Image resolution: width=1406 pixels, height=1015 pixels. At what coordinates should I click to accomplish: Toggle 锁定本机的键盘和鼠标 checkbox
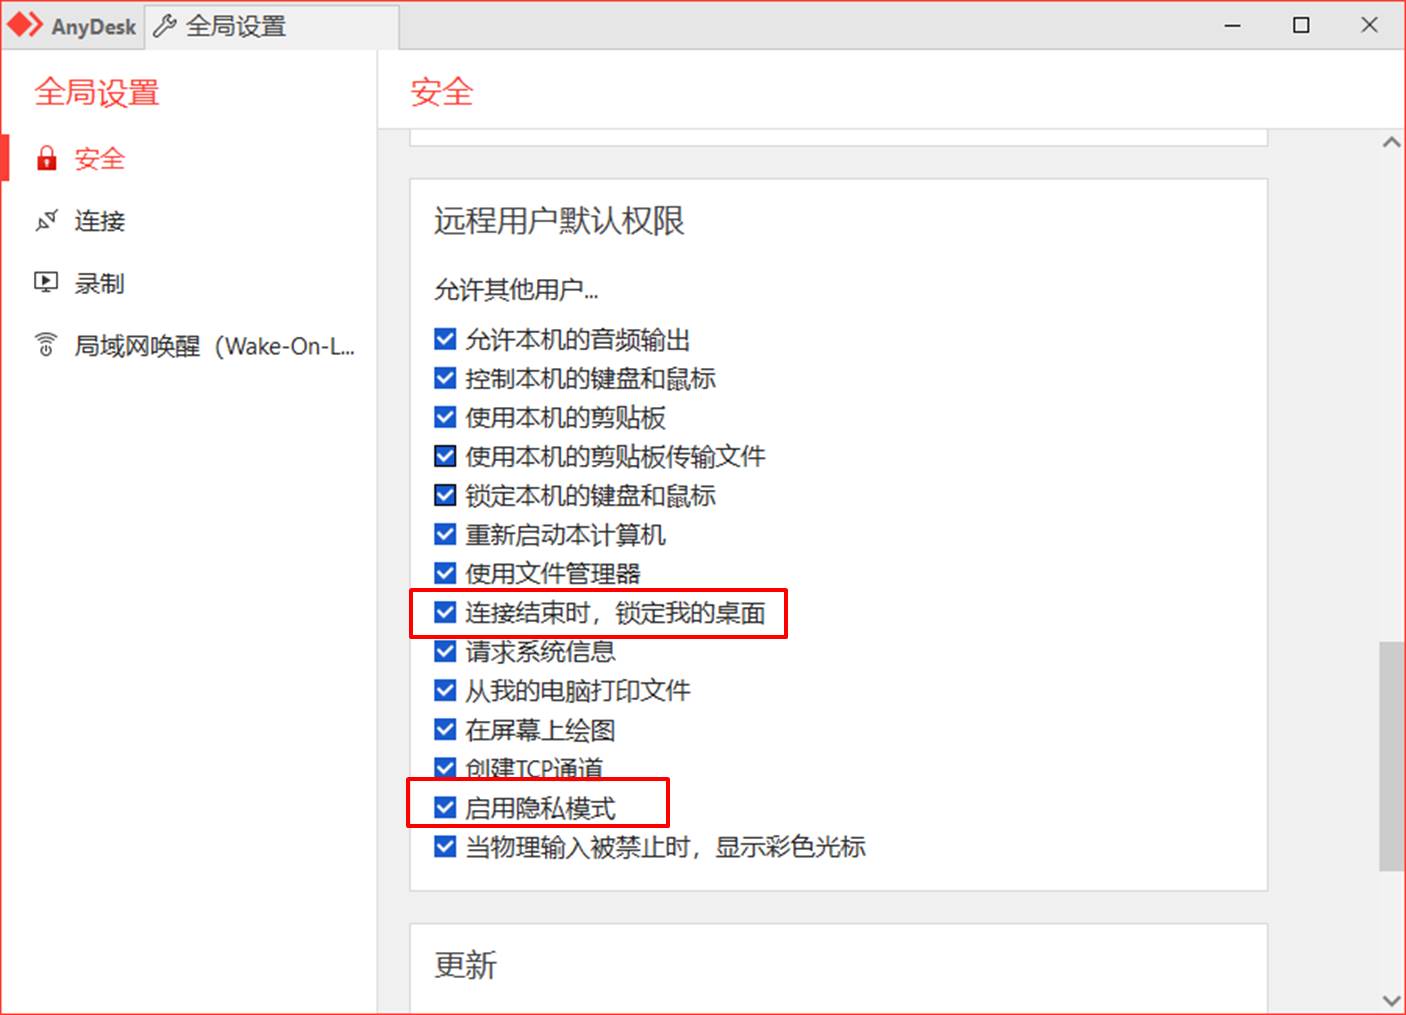click(445, 495)
